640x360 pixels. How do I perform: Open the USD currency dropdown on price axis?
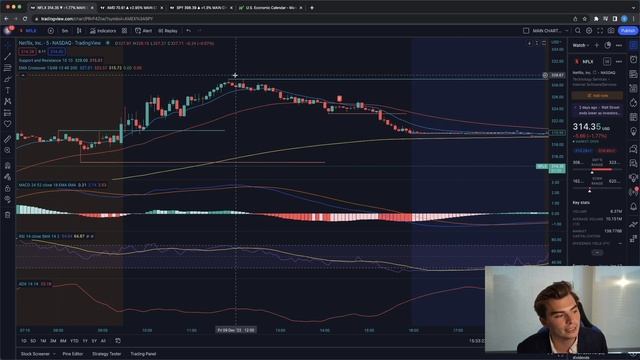click(x=556, y=42)
